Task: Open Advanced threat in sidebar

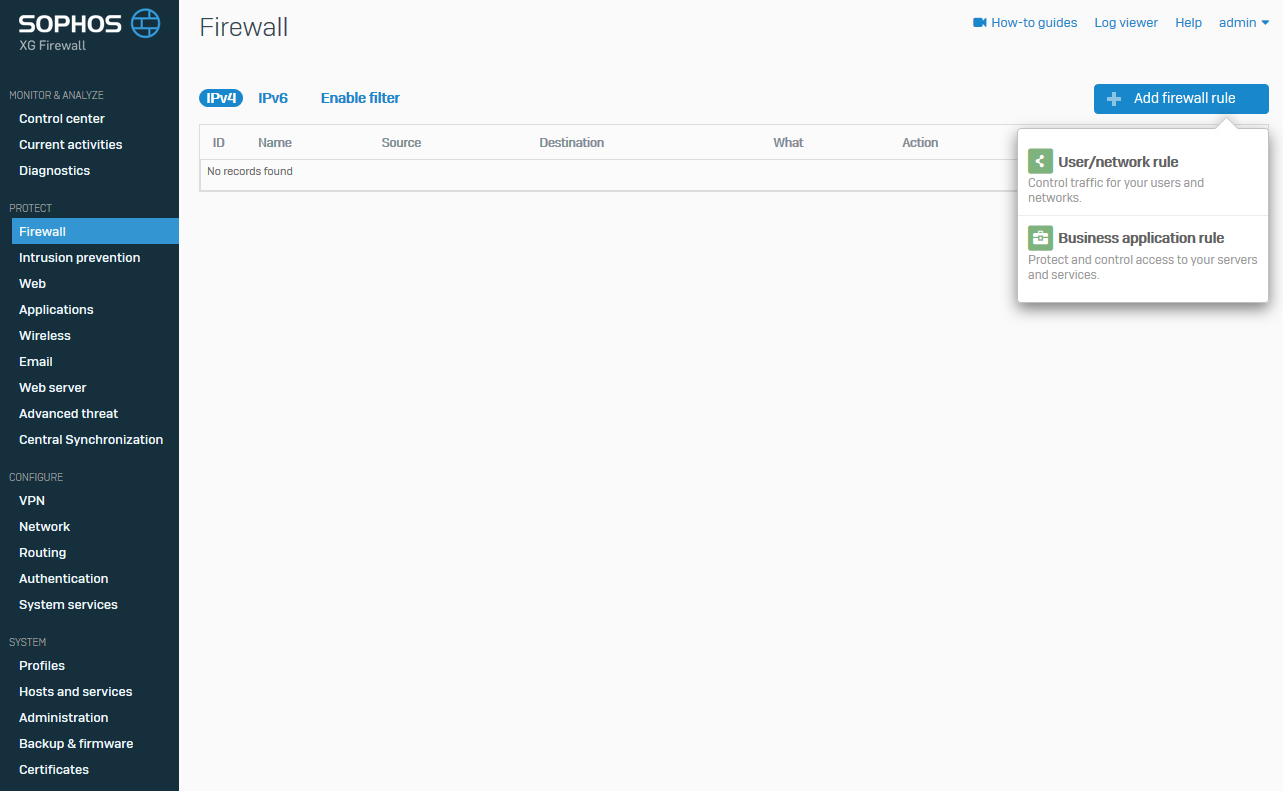Action: (x=69, y=414)
